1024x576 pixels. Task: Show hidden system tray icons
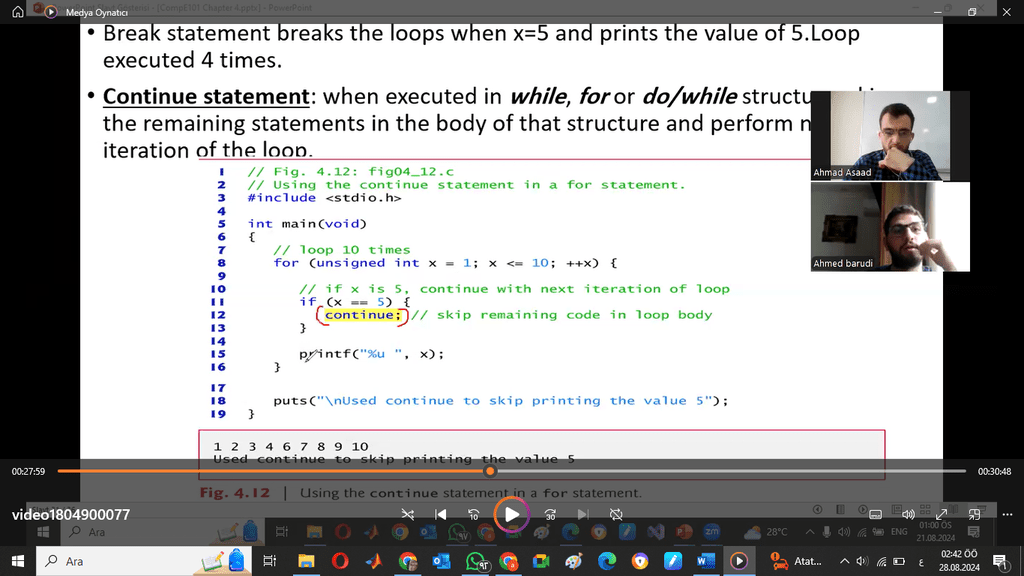pos(844,561)
